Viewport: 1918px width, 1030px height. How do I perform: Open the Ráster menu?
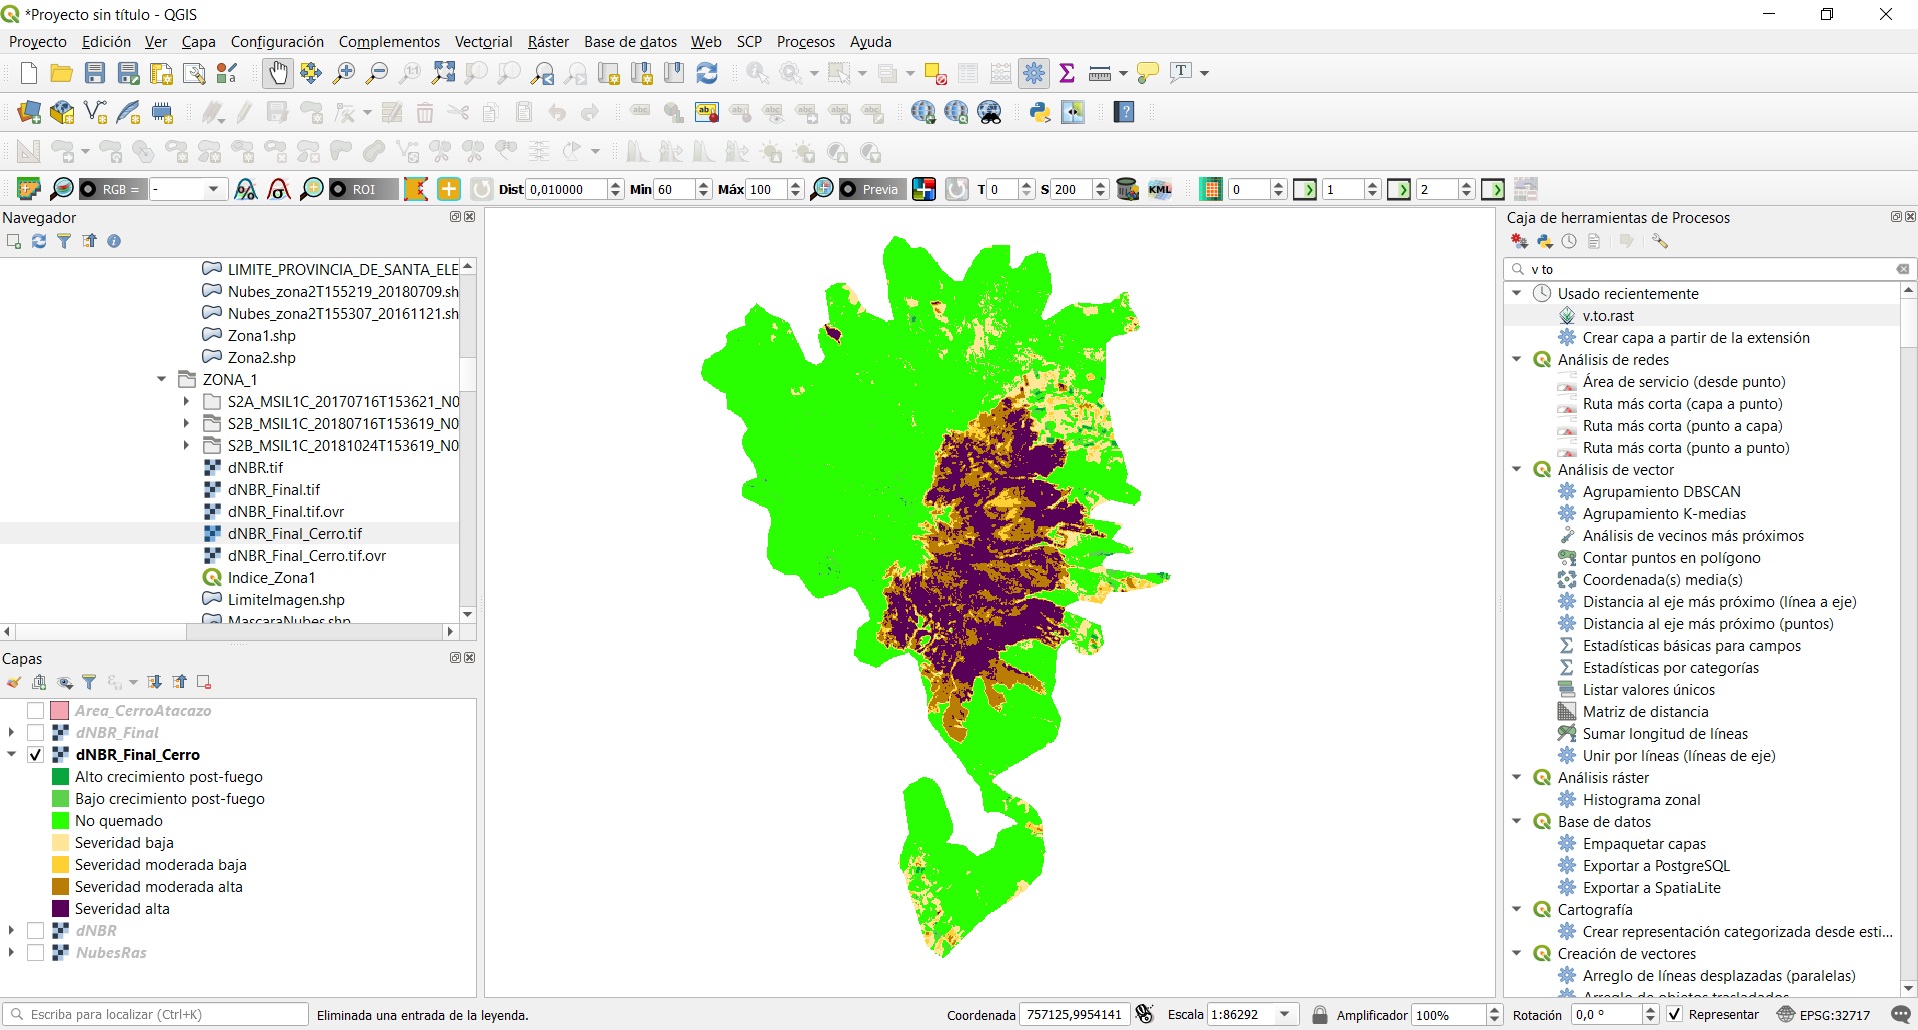point(548,42)
